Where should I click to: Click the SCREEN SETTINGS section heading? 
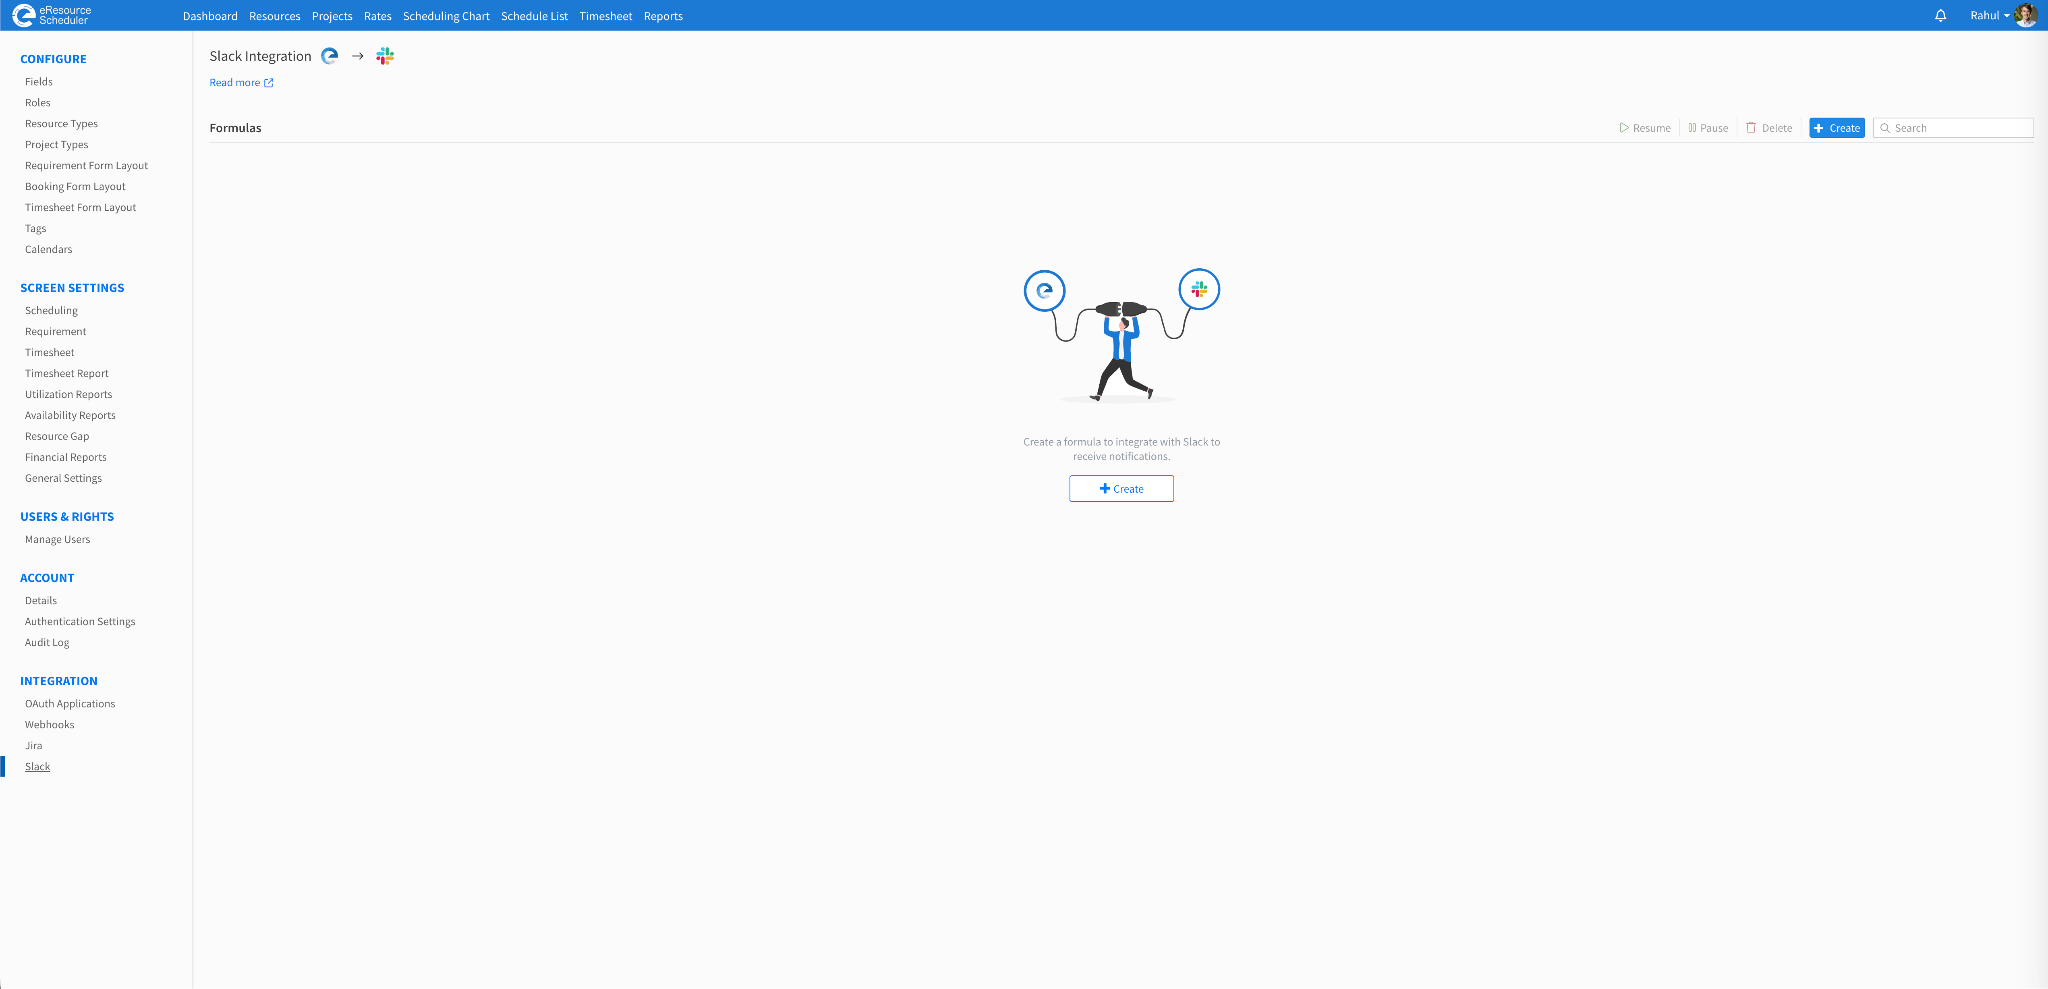(72, 288)
